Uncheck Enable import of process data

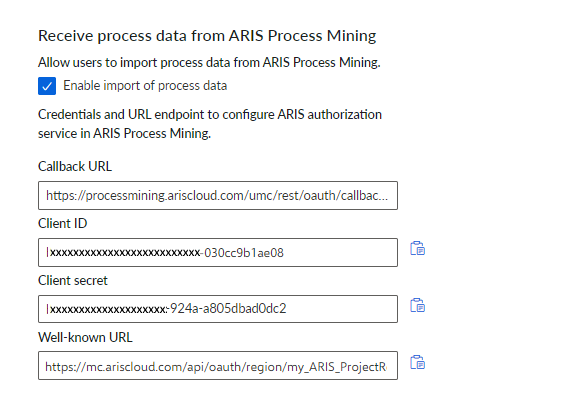click(x=47, y=86)
